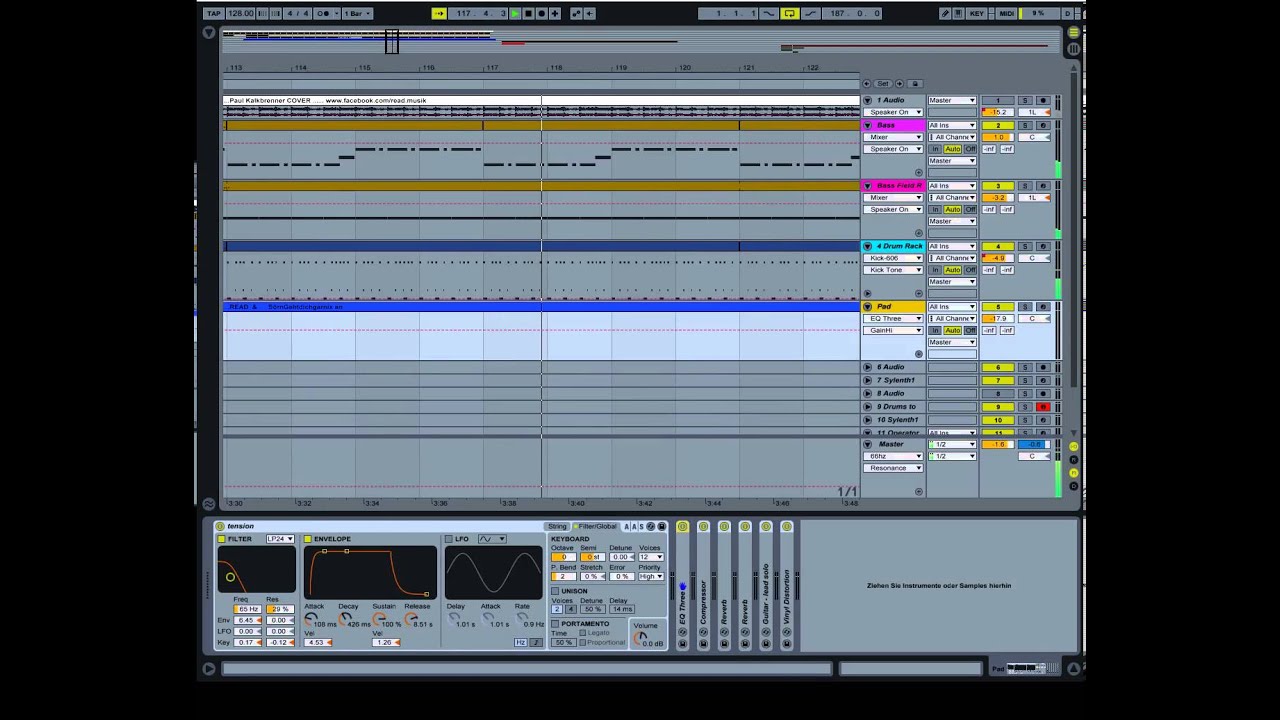
Task: Click the transport Record button
Action: click(x=542, y=13)
